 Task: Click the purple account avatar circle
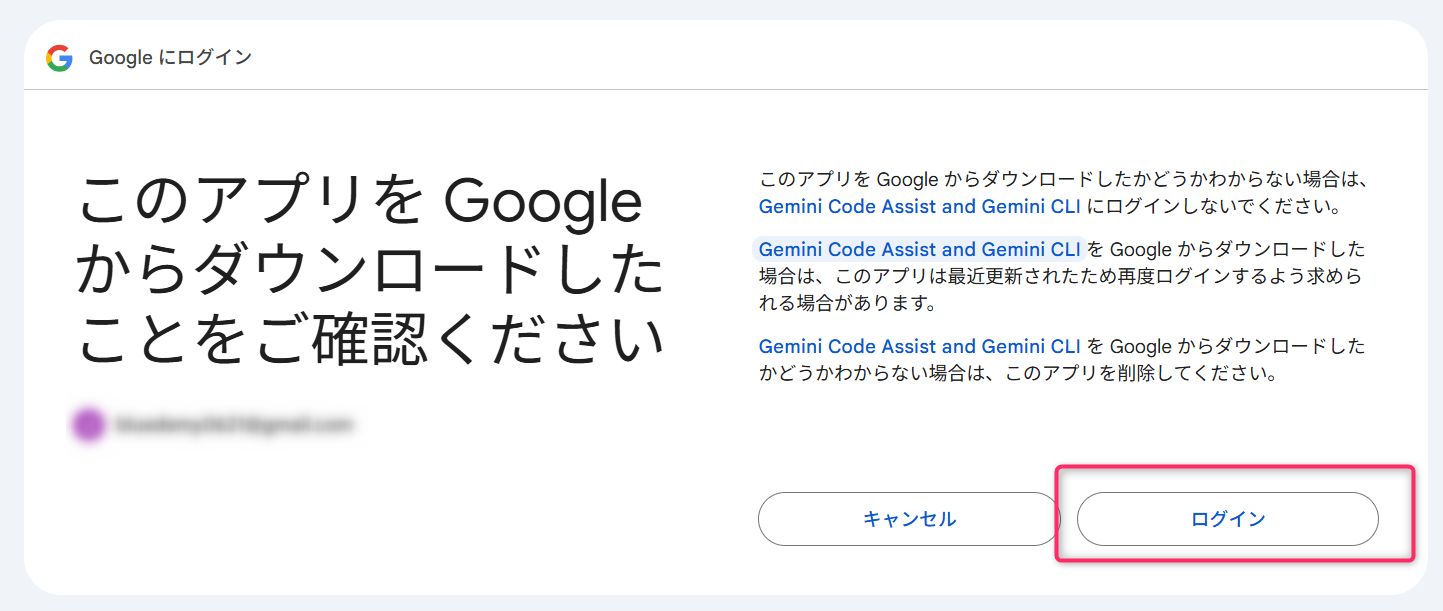[x=87, y=425]
